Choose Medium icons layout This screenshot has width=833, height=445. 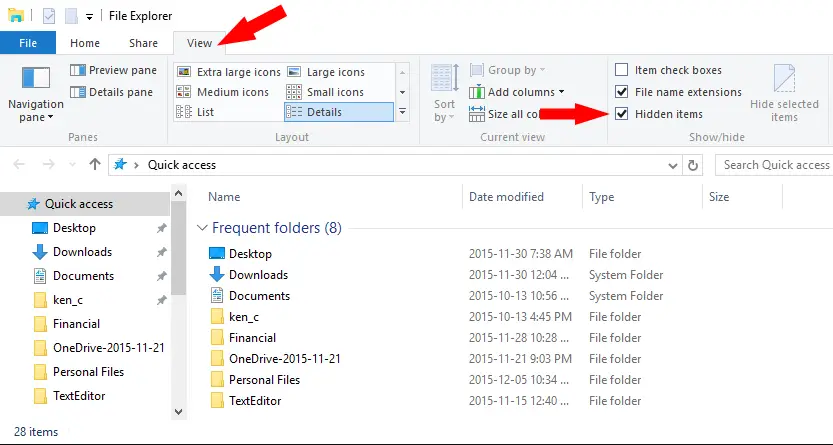point(223,92)
